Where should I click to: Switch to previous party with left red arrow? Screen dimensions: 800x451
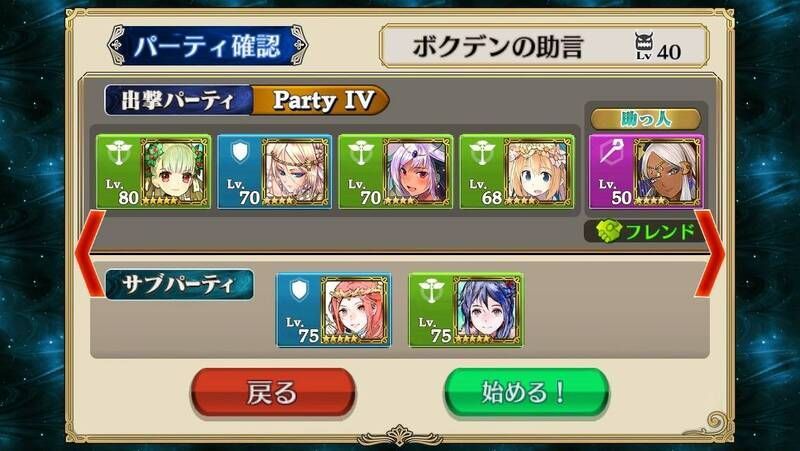tap(91, 253)
